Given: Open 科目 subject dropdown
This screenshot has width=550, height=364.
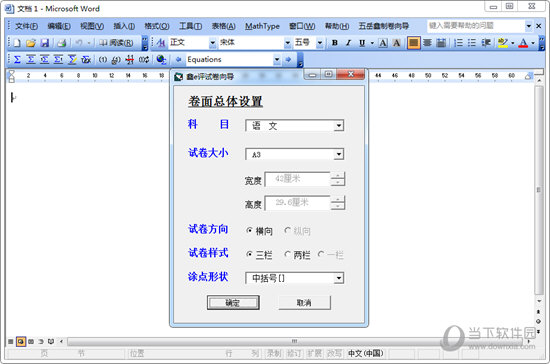Looking at the screenshot, I should click(338, 126).
